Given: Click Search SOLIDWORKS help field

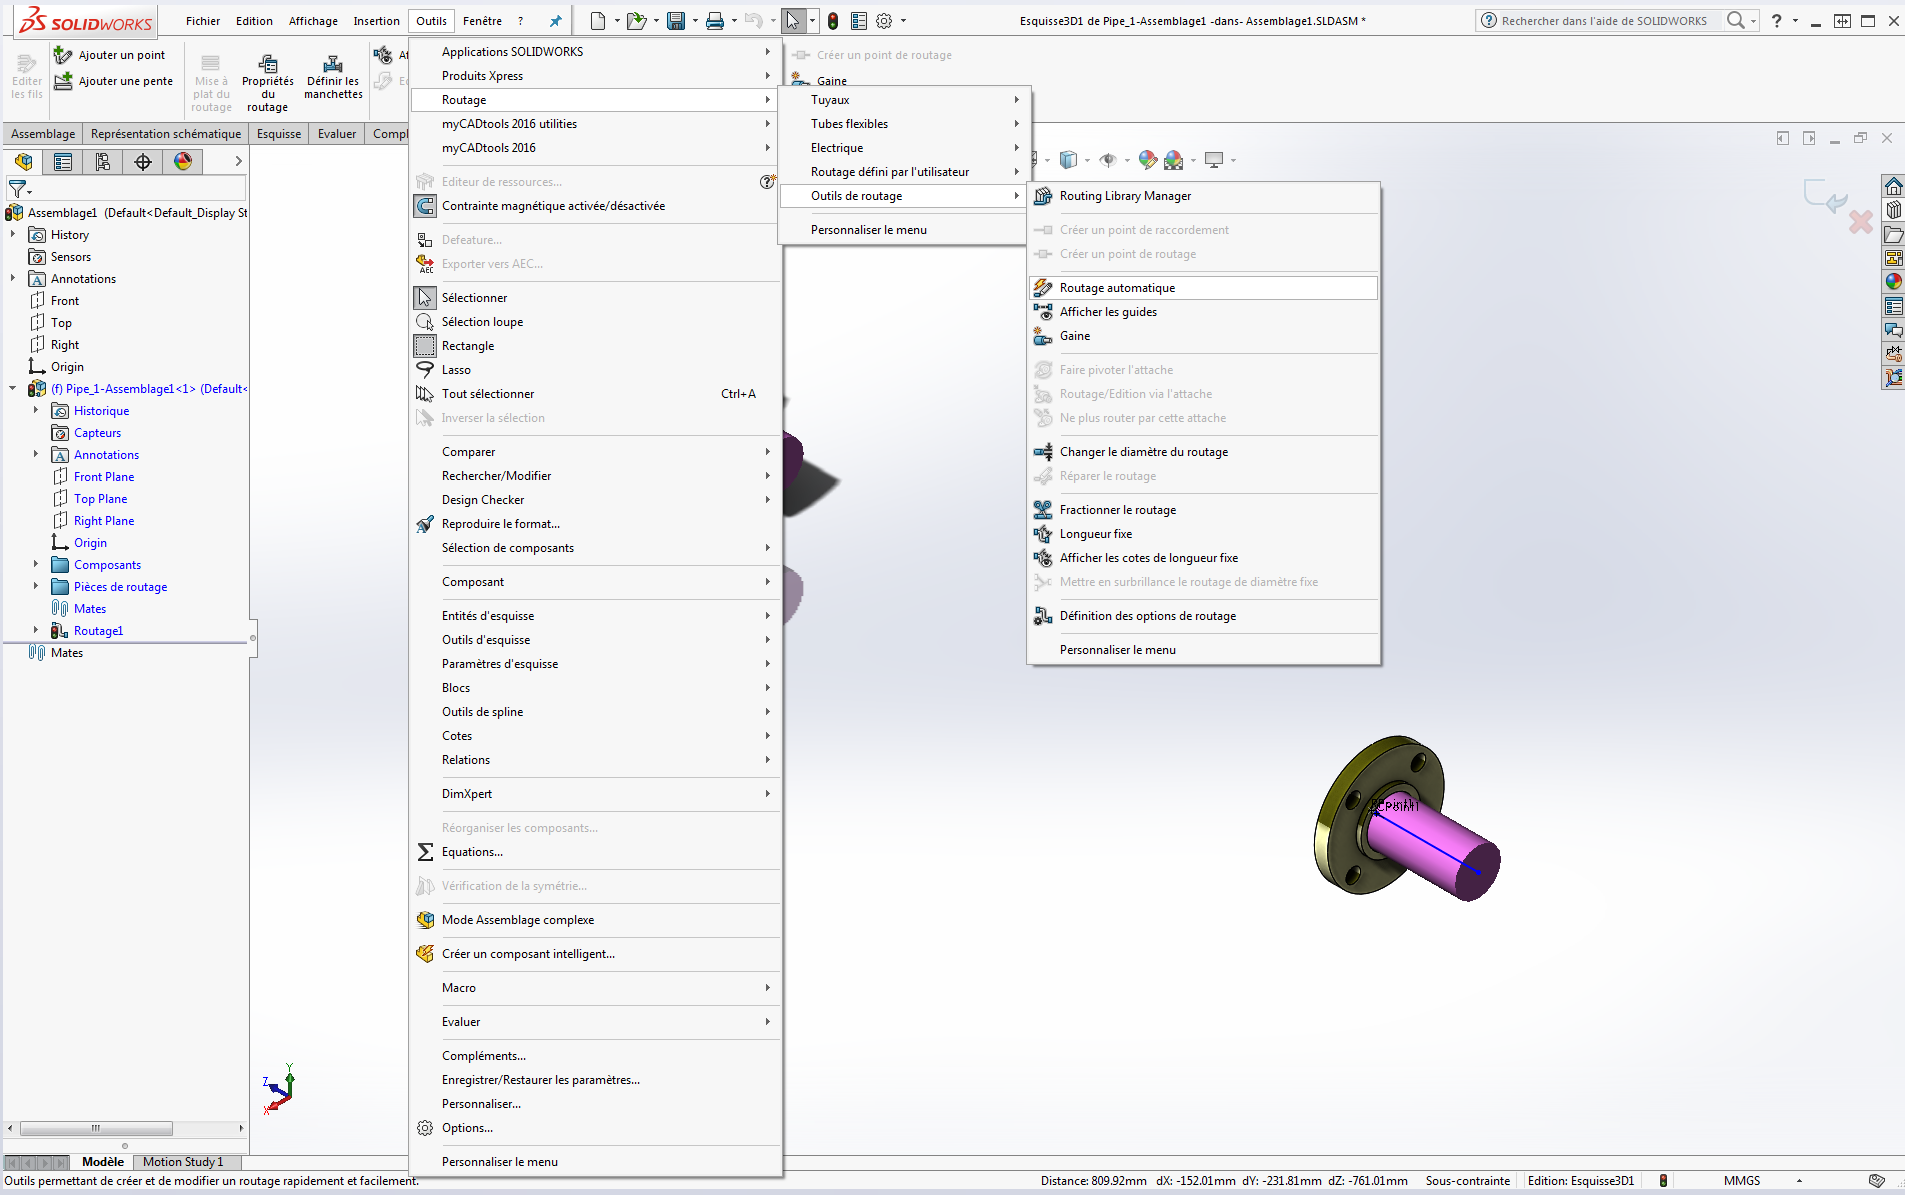Looking at the screenshot, I should coord(1605,21).
